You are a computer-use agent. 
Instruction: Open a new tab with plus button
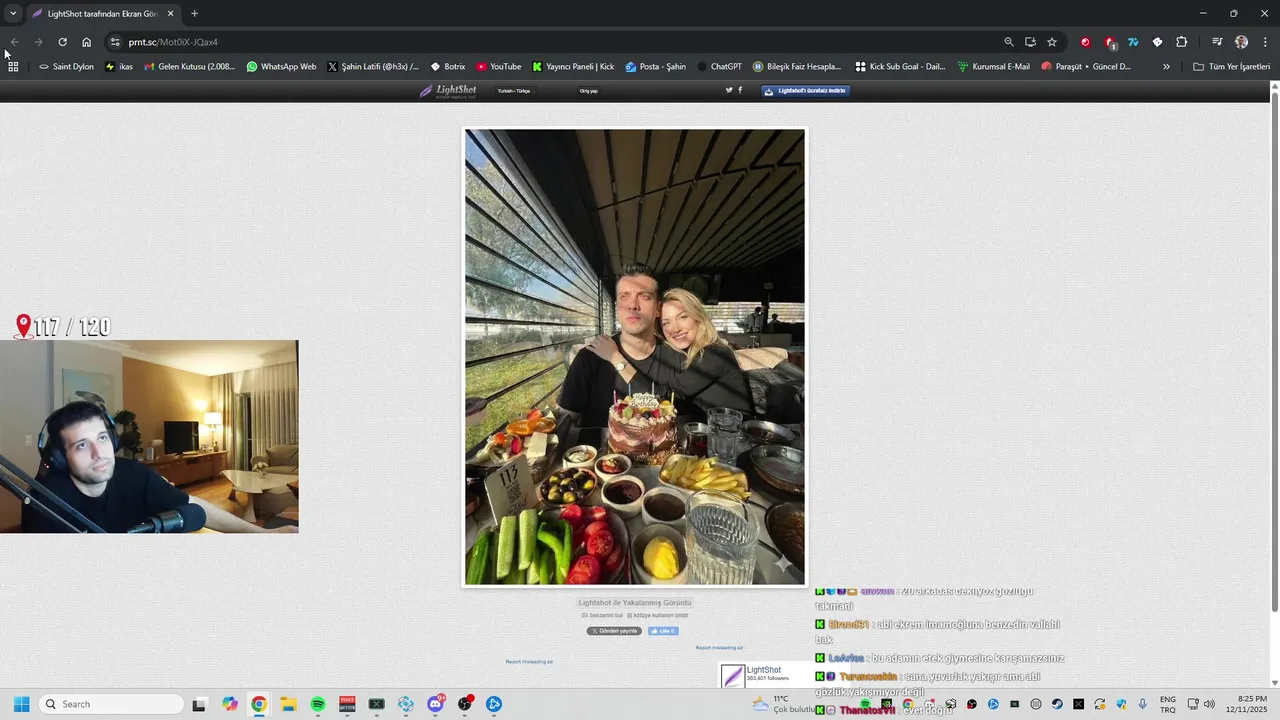coord(194,13)
